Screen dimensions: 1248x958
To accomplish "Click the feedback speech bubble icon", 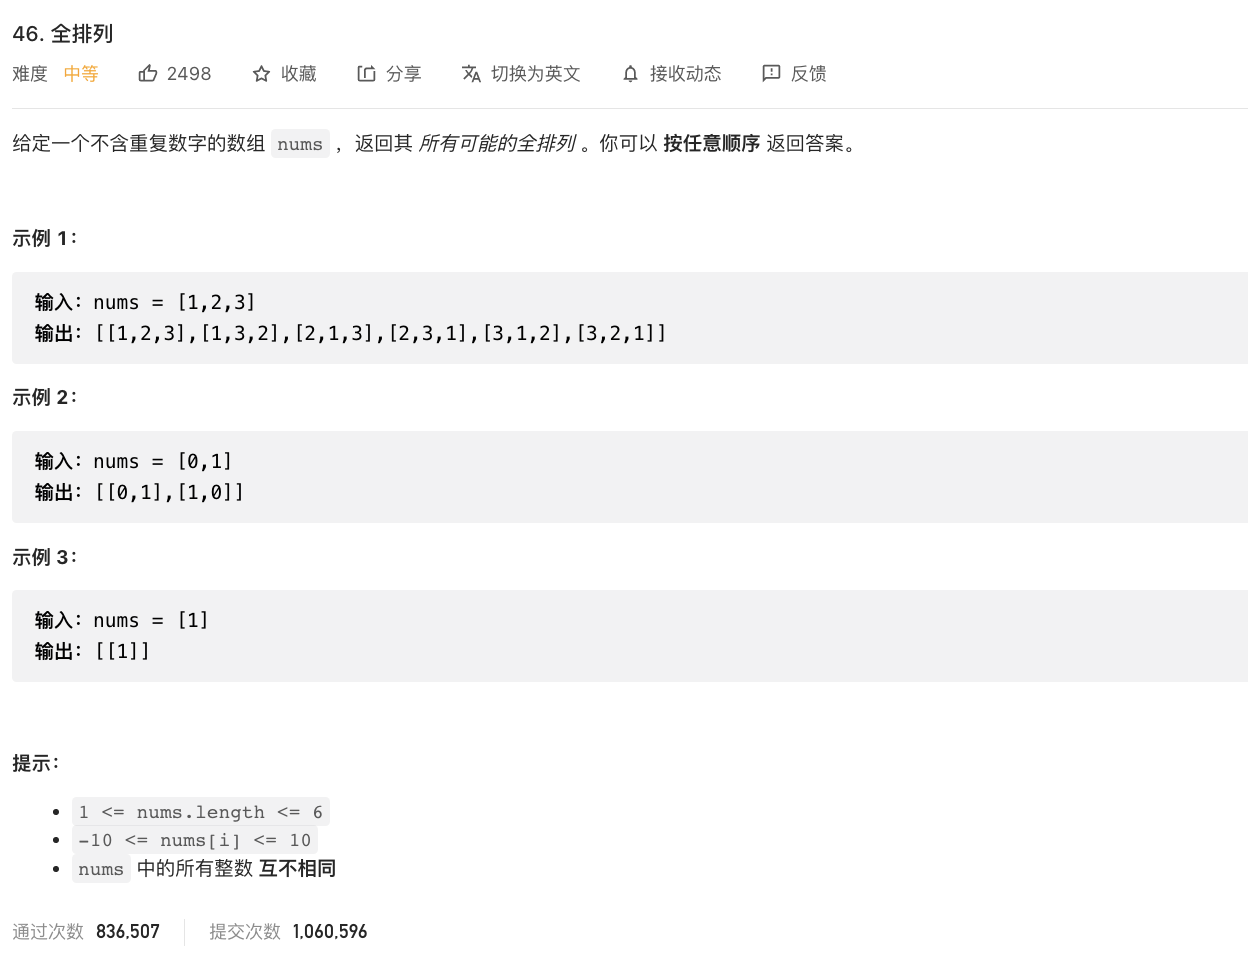I will point(771,74).
